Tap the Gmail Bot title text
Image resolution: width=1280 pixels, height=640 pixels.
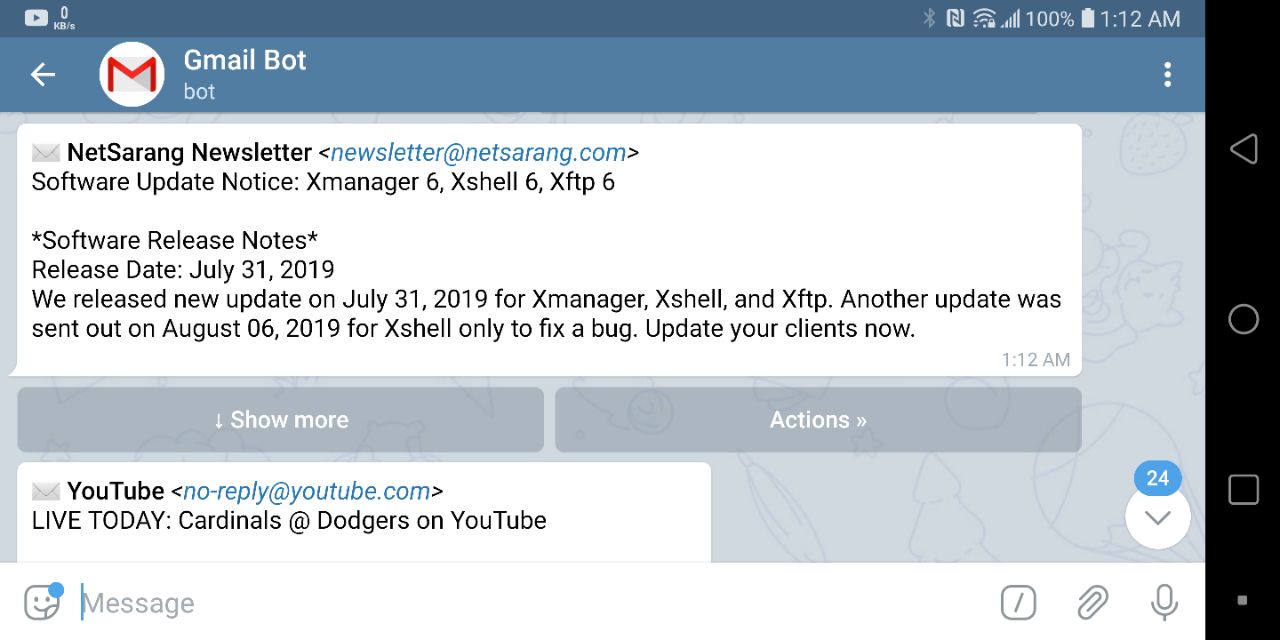pos(245,60)
